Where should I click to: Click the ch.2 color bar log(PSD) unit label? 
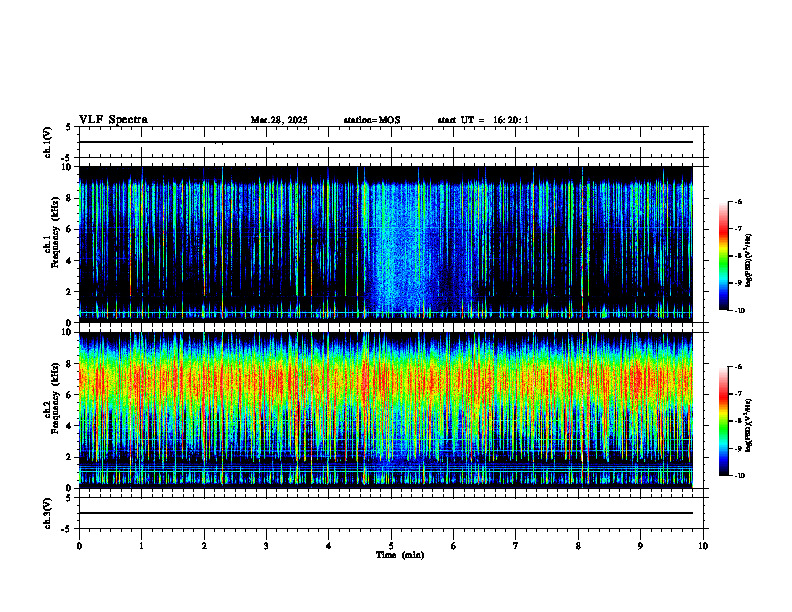(x=749, y=425)
